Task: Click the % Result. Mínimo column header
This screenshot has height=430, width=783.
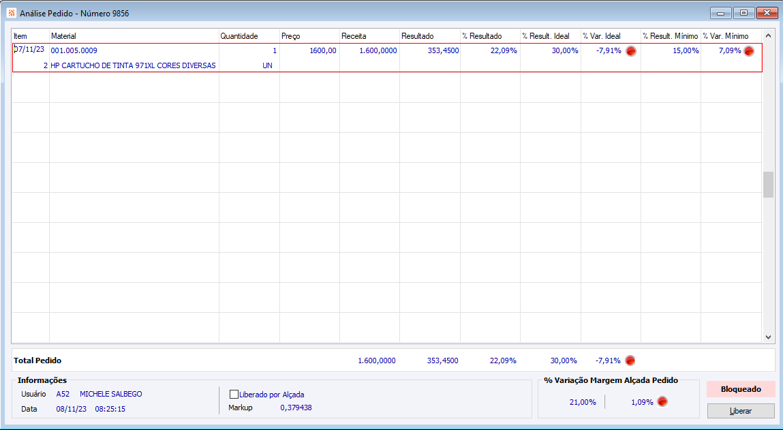Action: pos(671,36)
